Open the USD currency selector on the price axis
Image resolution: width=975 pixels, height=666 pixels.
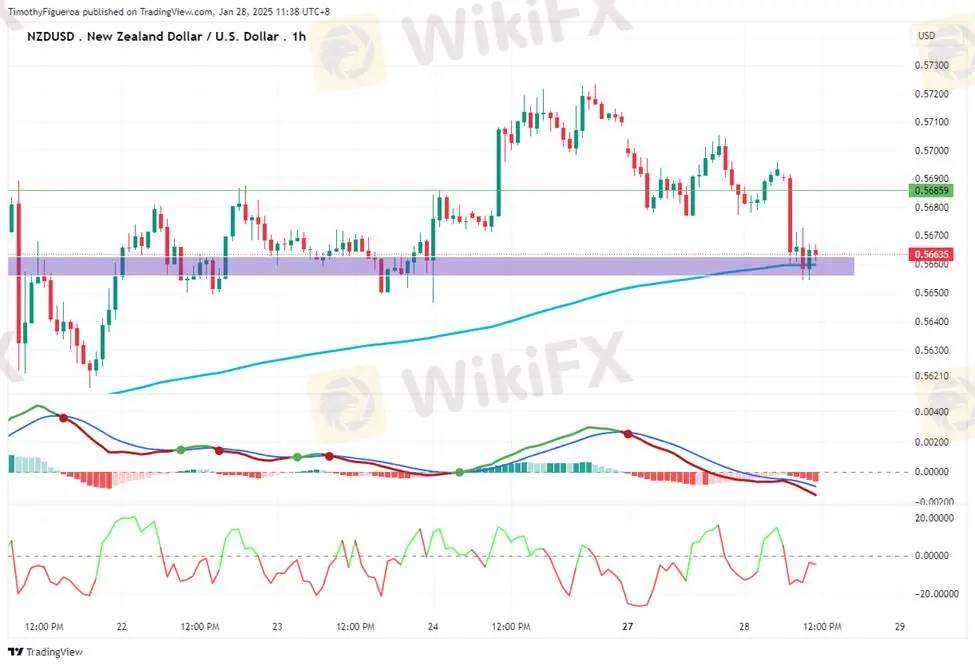pos(926,35)
